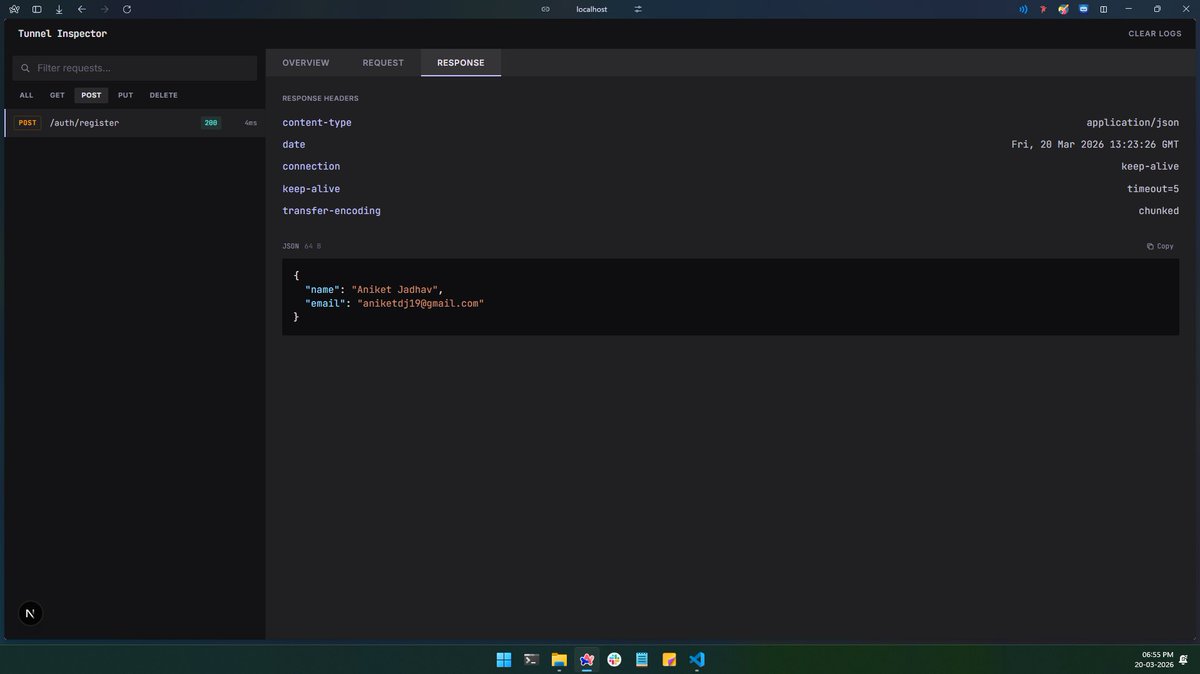Screen dimensions: 1200x674
Task: Click the "Aniket Jadhav" JSON value
Action: [x=397, y=289]
